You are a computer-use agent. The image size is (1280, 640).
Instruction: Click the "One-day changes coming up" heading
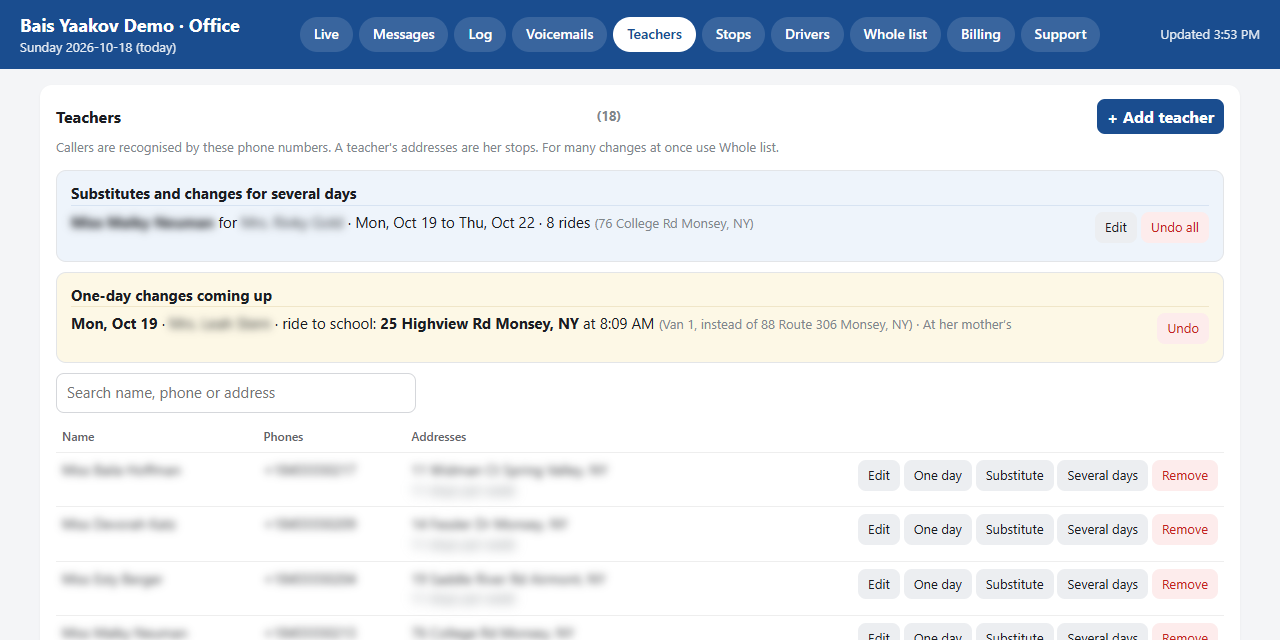point(172,296)
